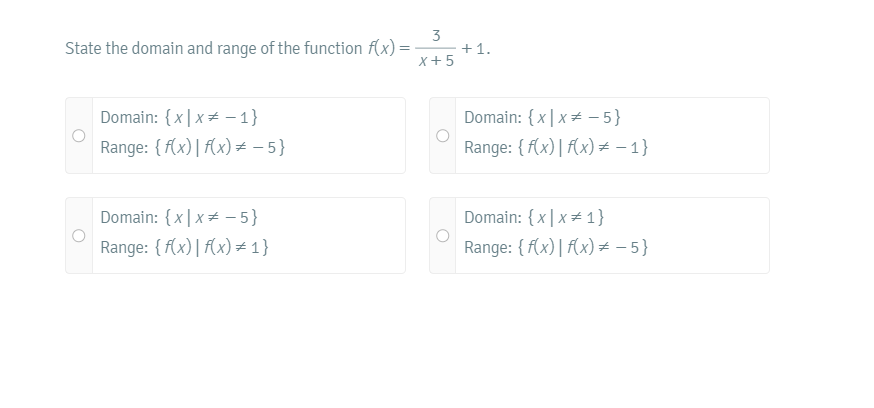Screen dimensions: 874x408
Task: Click the numerator 3 of the fraction
Action: [x=436, y=36]
